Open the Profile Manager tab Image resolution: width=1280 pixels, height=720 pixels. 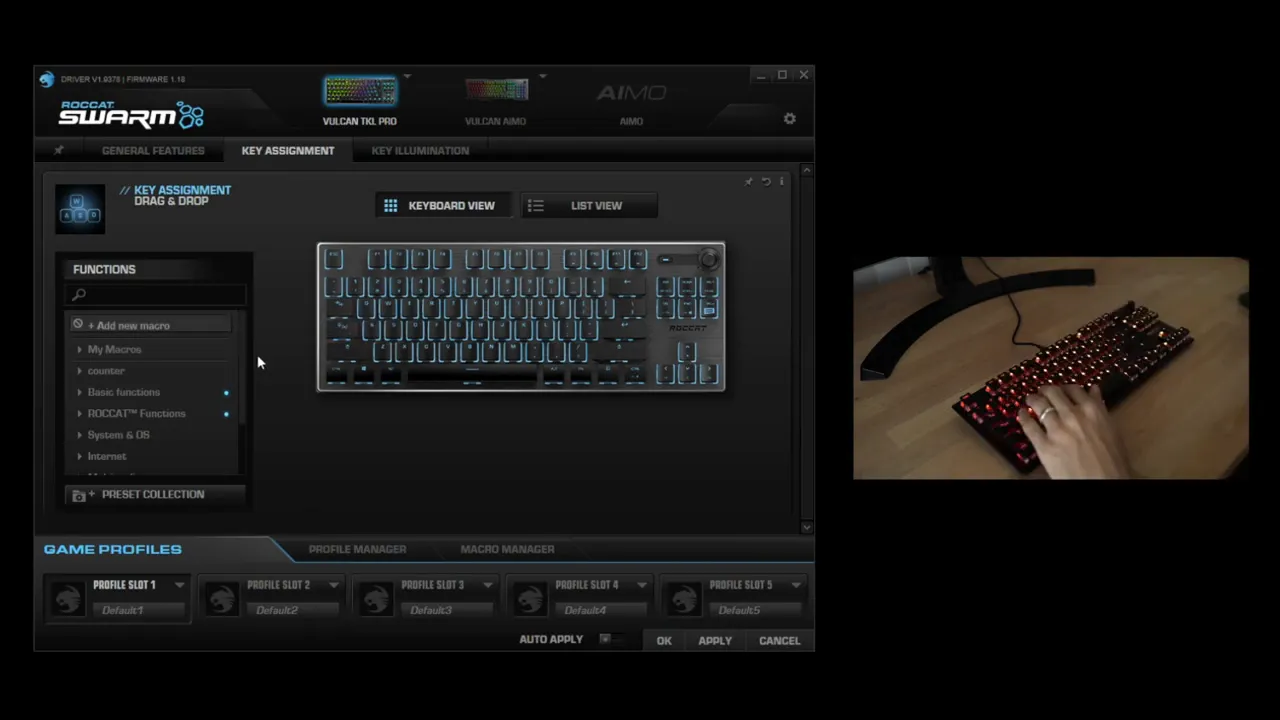point(357,549)
